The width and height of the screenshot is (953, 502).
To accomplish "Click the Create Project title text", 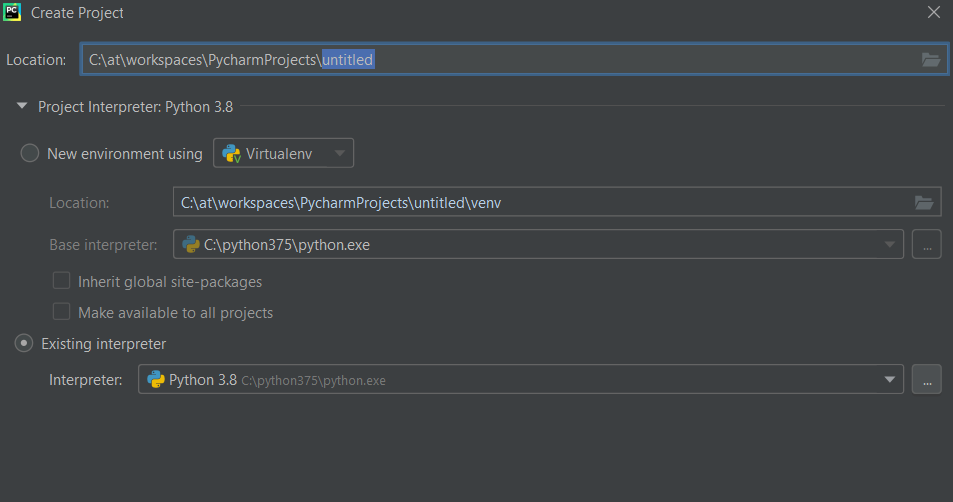I will click(x=77, y=13).
